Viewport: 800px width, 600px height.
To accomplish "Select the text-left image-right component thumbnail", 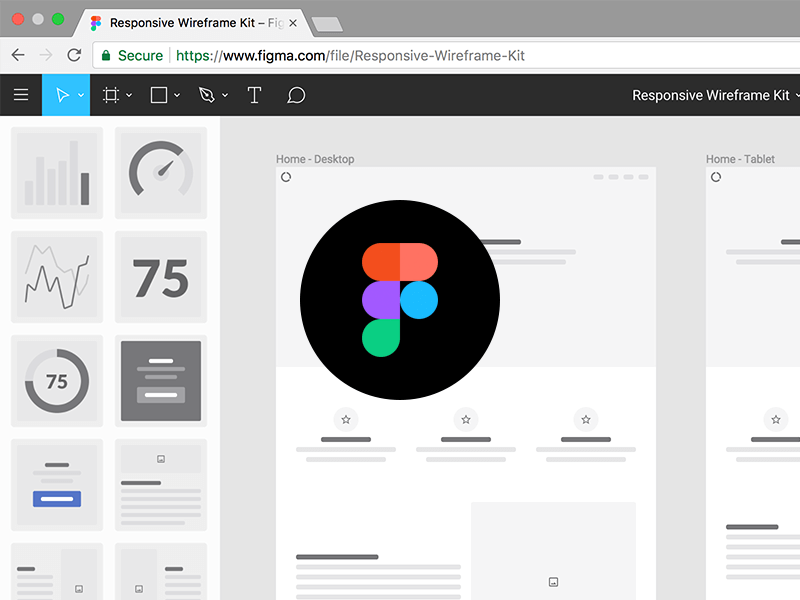I will pyautogui.click(x=57, y=572).
